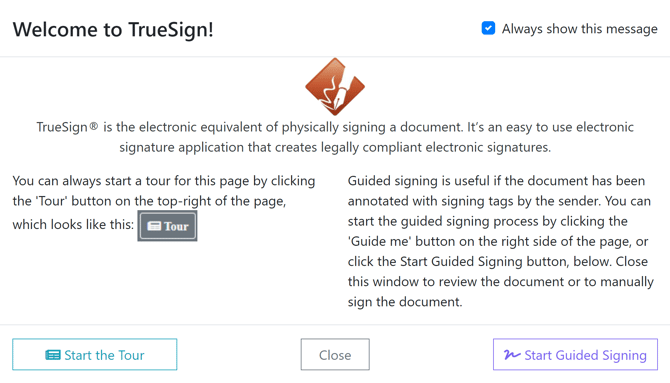Click the 'Welcome to TrueSign!' heading

(113, 30)
